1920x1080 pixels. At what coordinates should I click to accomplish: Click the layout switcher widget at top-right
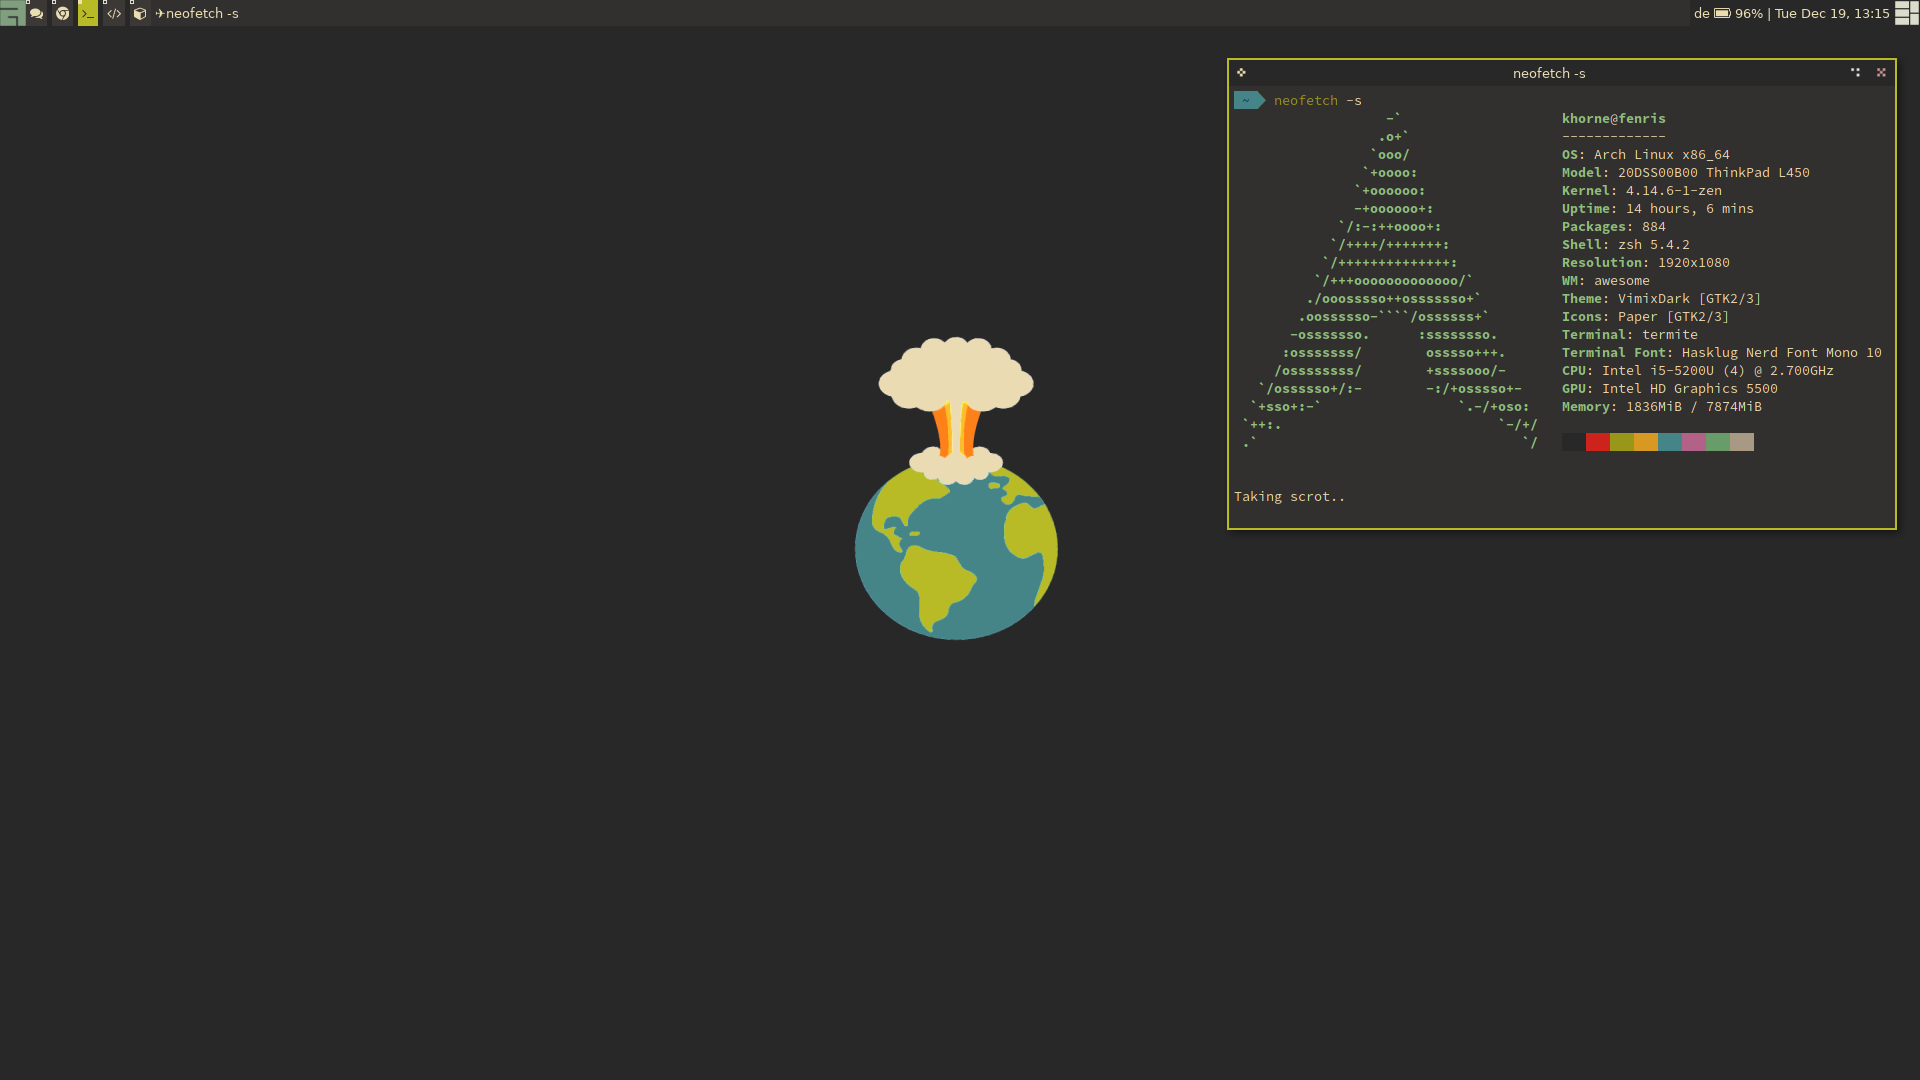1905,14
